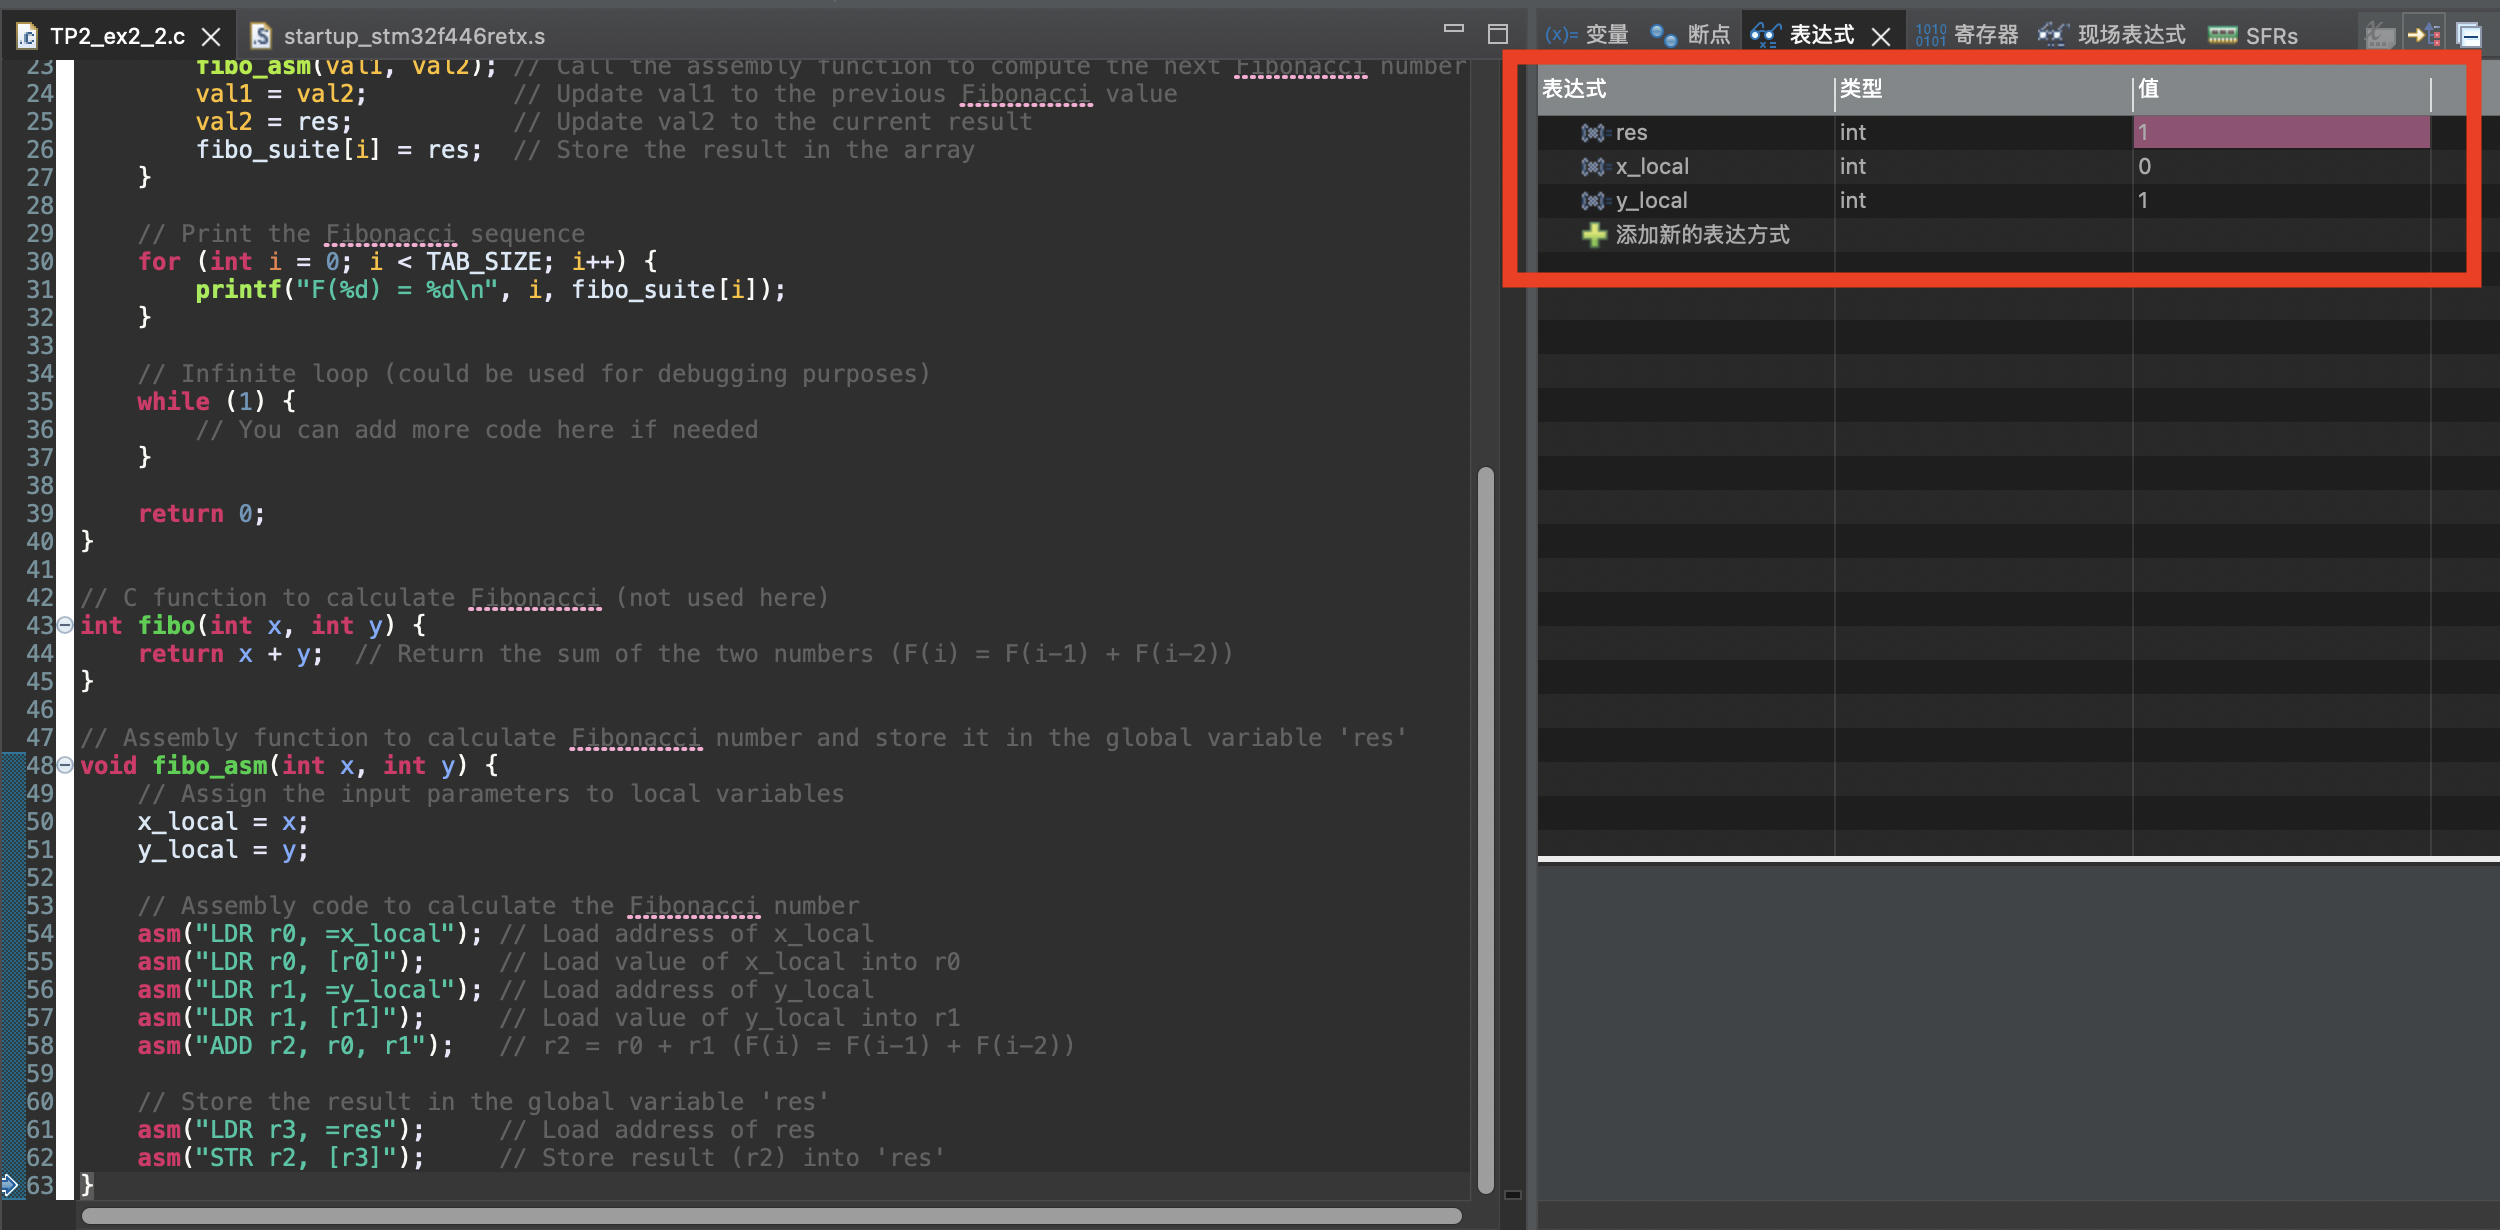The width and height of the screenshot is (2500, 1230).
Task: Fold the fibo_asm function at line 48
Action: pos(65,765)
